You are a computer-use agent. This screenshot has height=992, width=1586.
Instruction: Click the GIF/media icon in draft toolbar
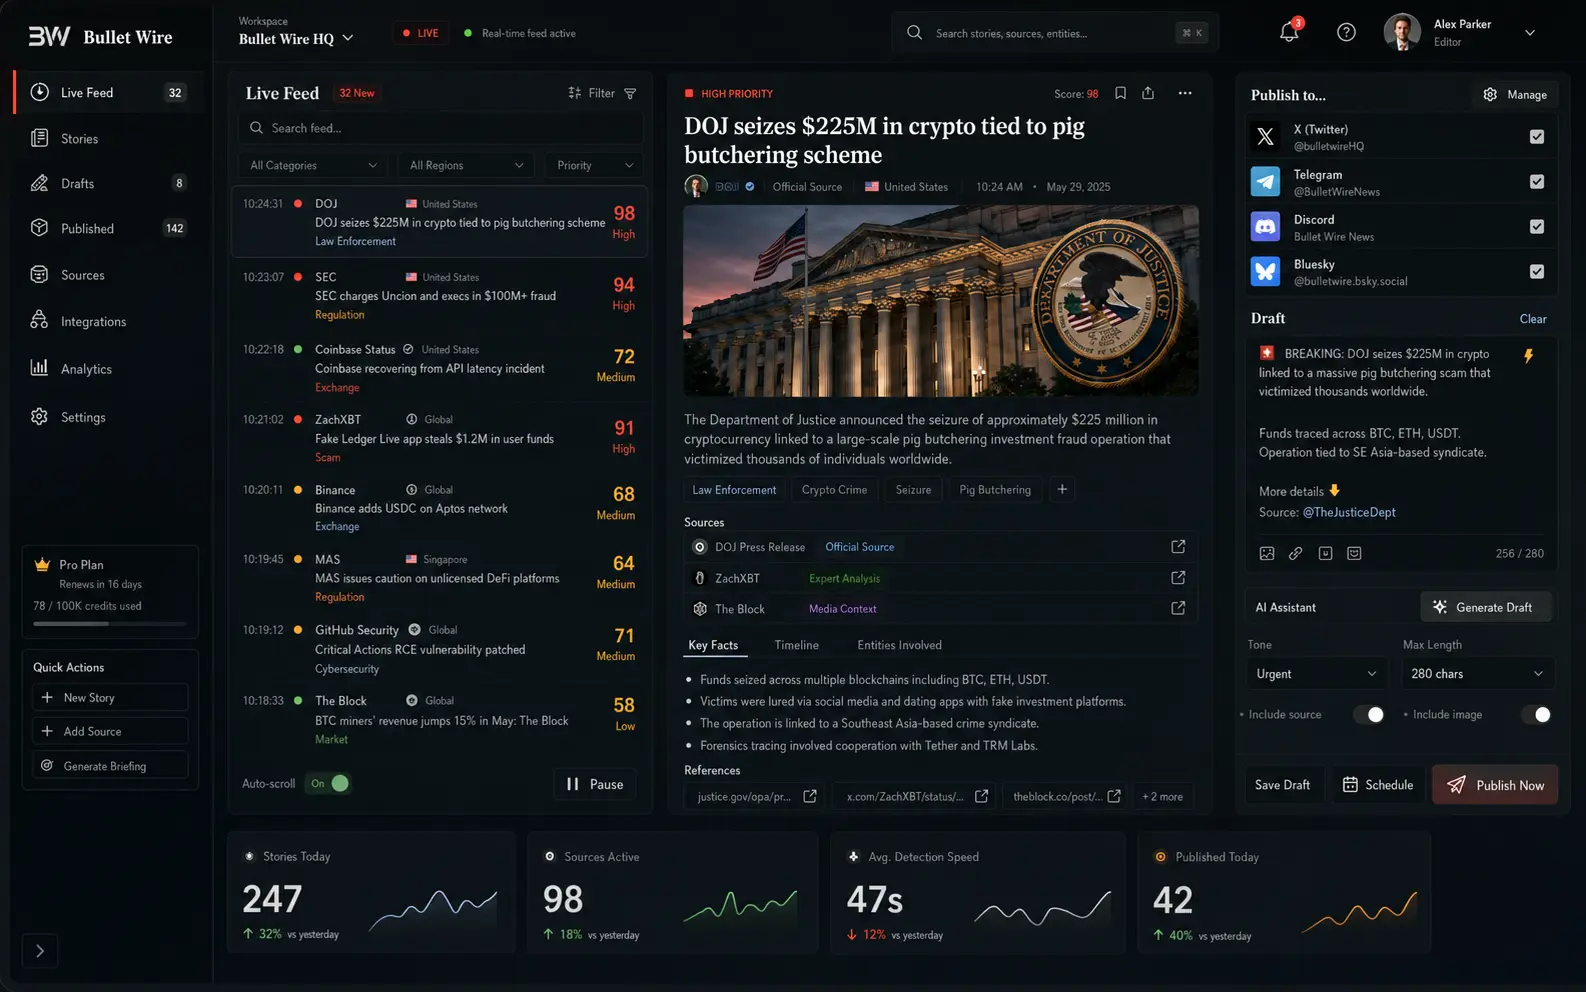pyautogui.click(x=1325, y=553)
